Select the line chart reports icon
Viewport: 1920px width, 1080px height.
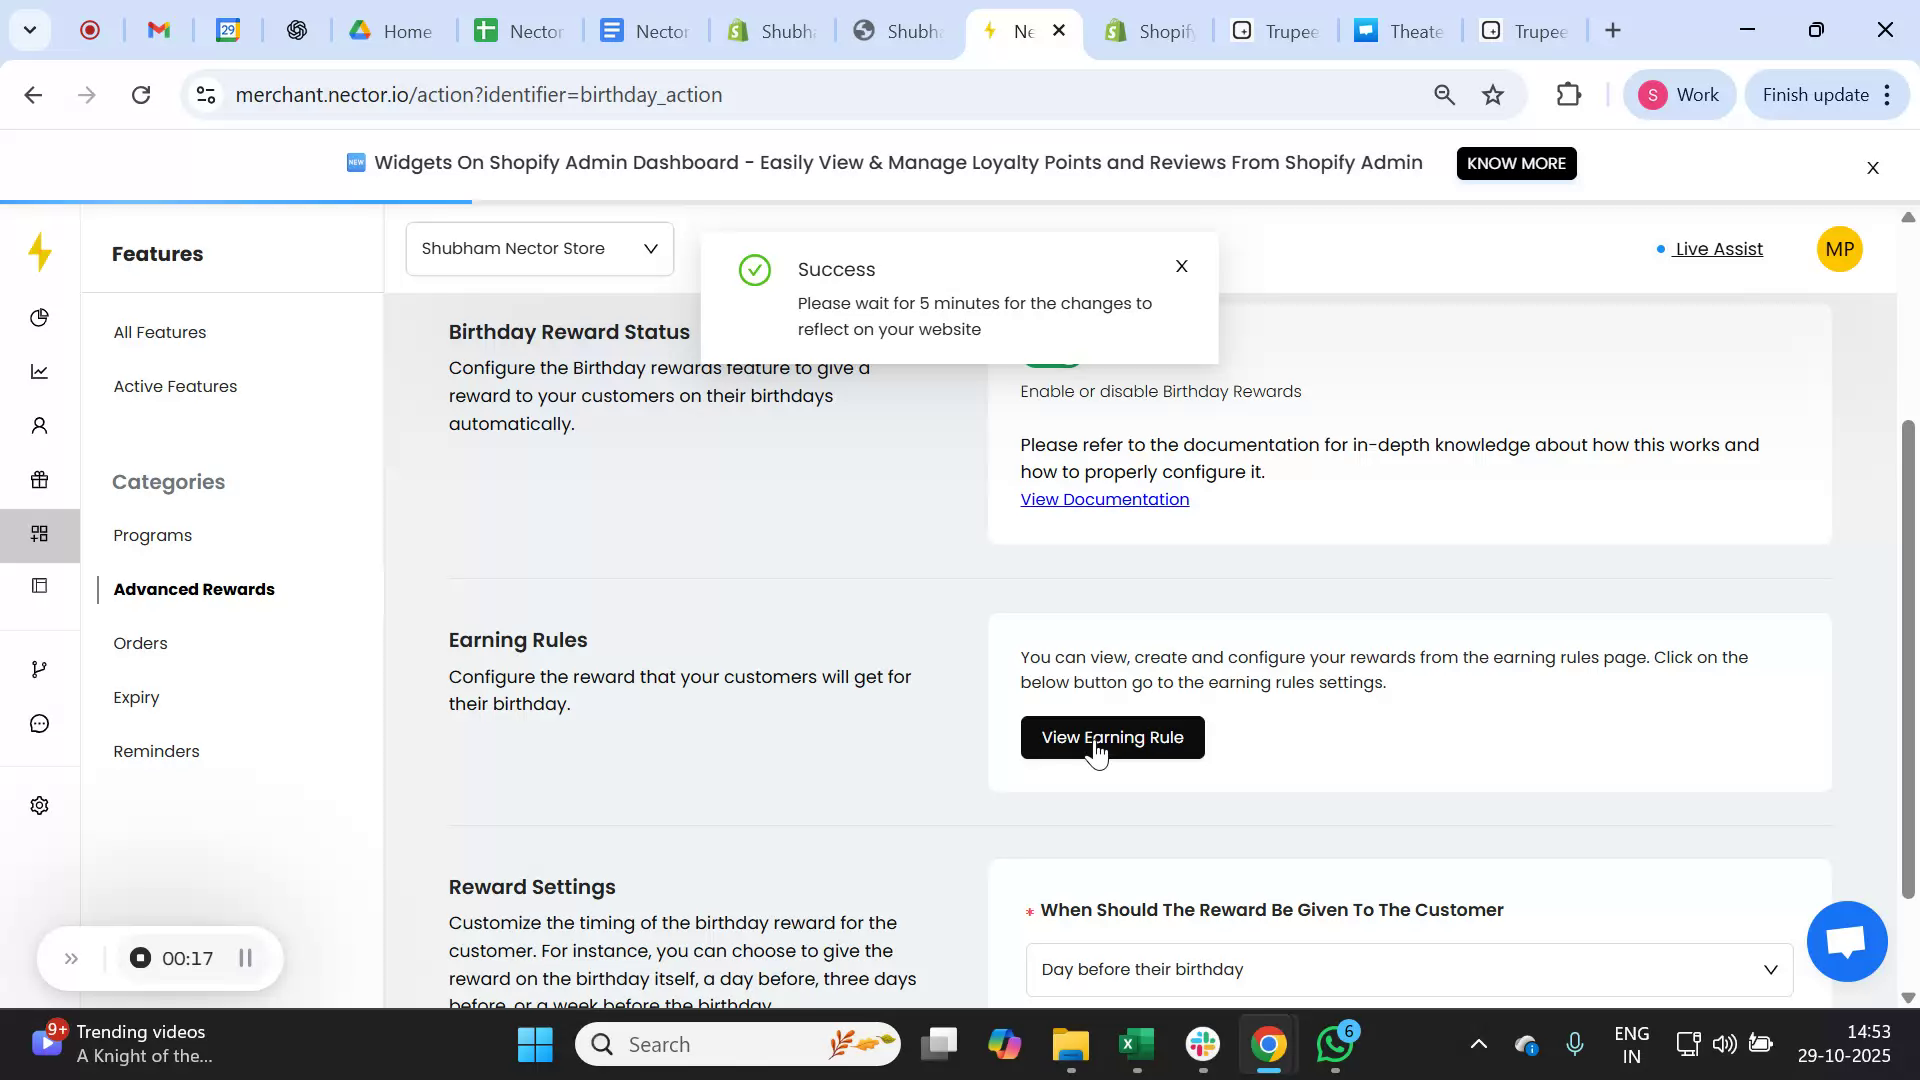pos(40,371)
